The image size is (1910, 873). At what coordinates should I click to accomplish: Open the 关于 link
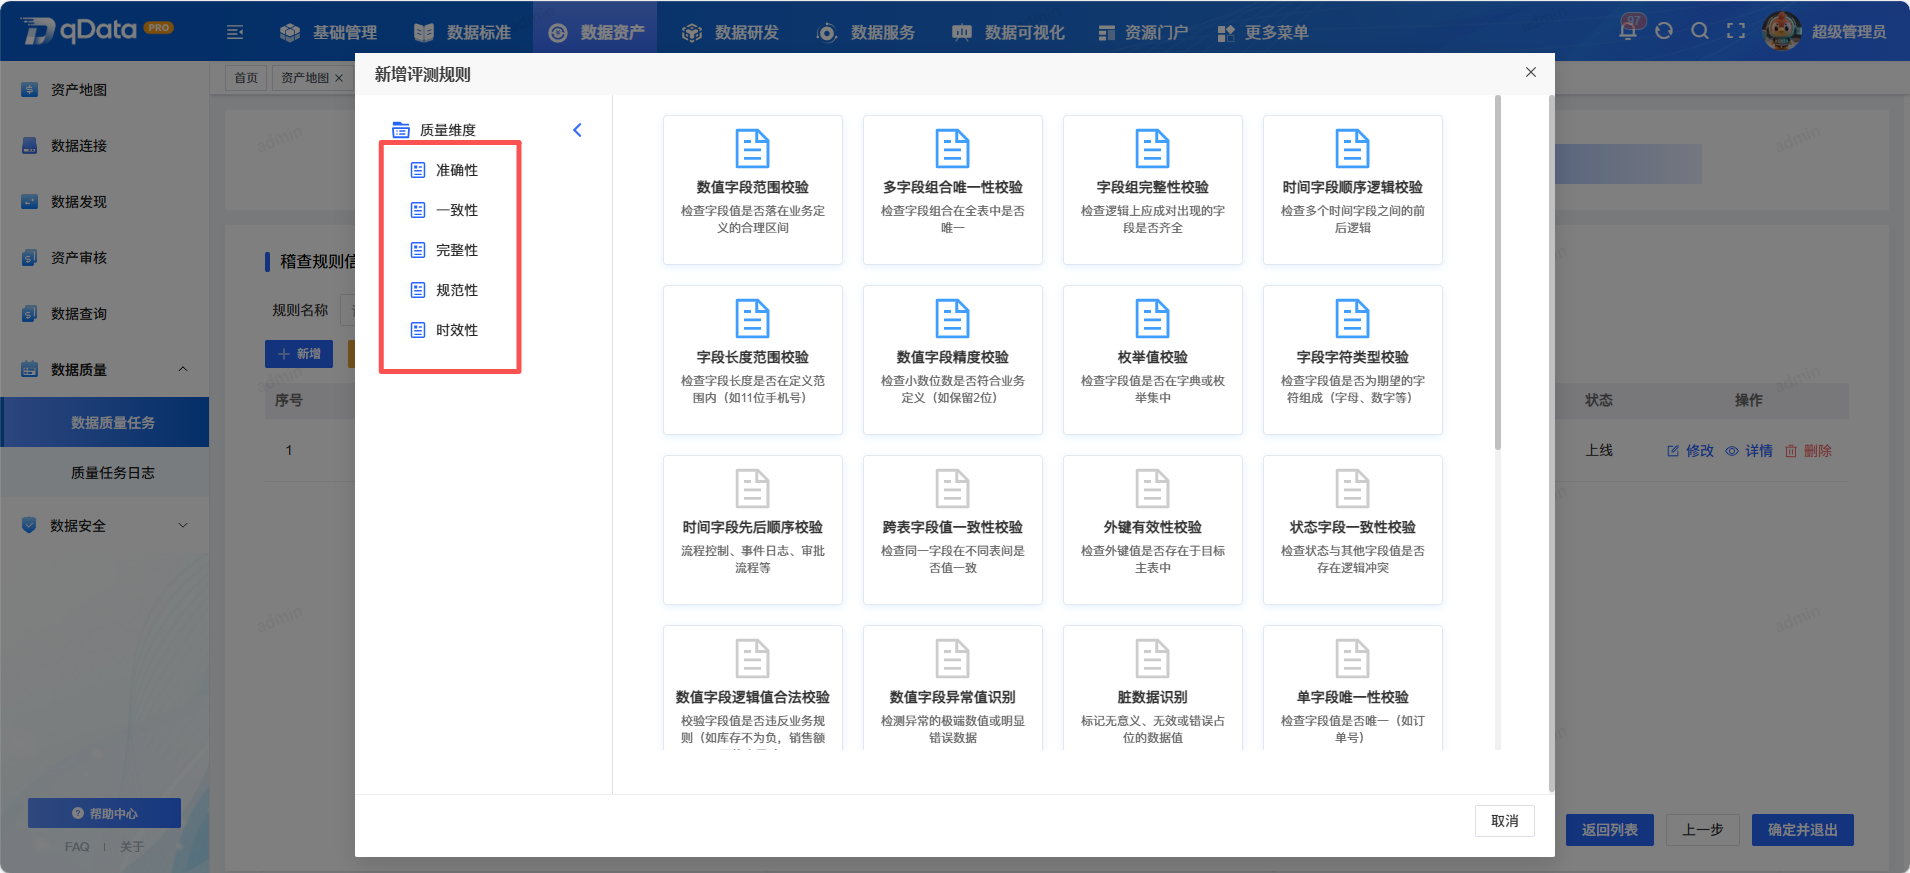tap(132, 847)
